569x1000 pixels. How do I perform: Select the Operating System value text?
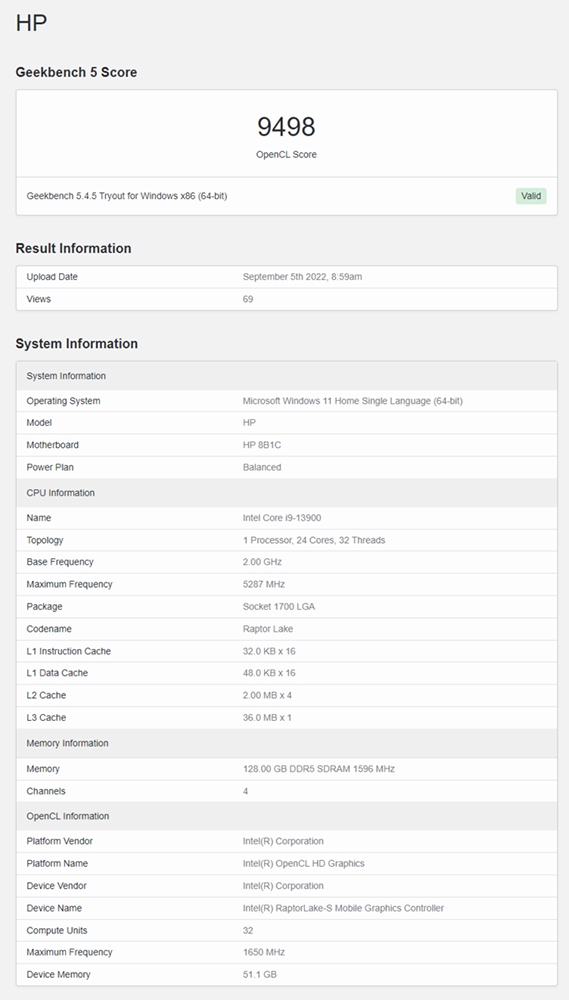(x=353, y=401)
